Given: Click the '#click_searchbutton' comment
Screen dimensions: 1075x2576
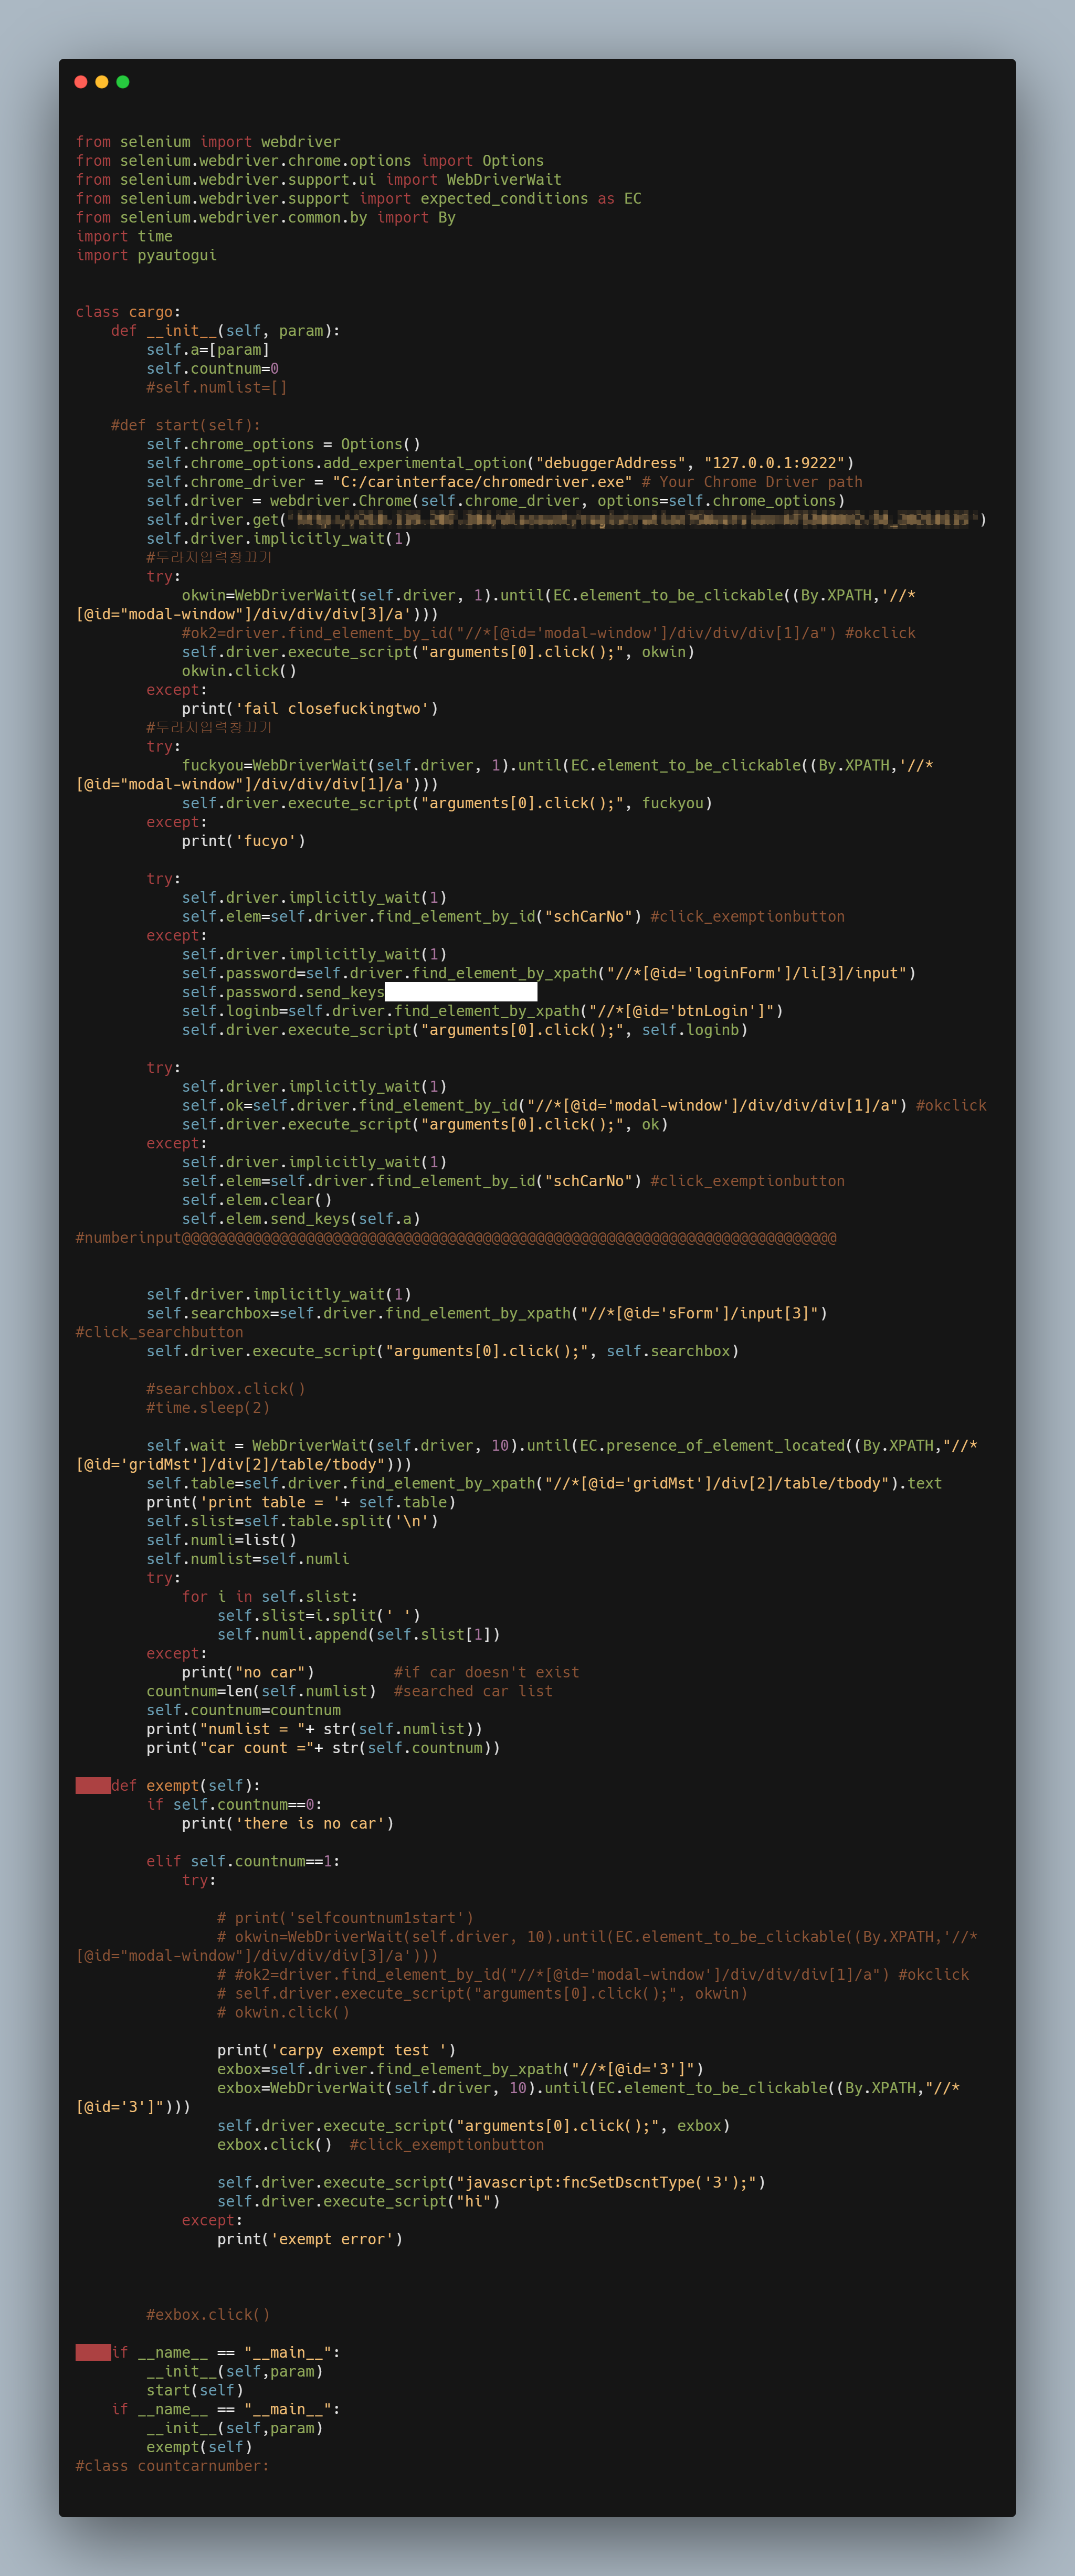Looking at the screenshot, I should coord(159,1332).
